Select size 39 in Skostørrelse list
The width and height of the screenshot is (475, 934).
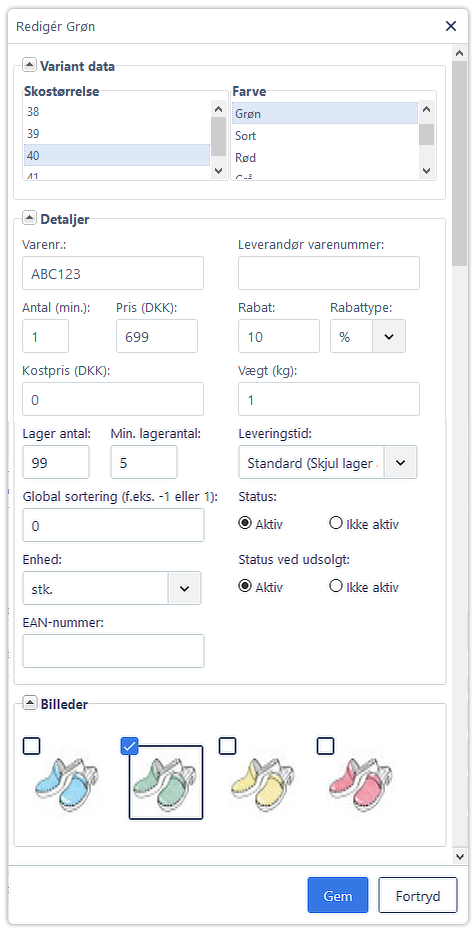(x=117, y=134)
